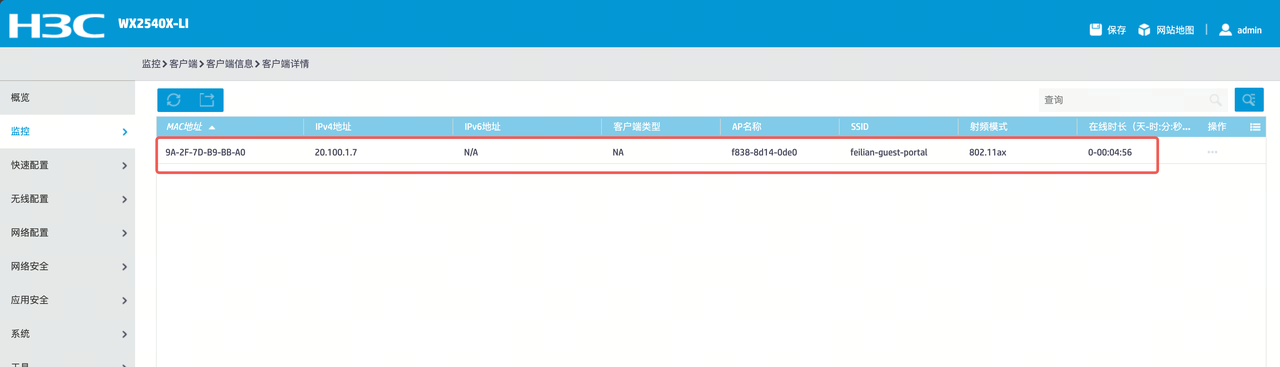The image size is (1280, 367).
Task: Click 保存 in the top bar
Action: [1117, 30]
